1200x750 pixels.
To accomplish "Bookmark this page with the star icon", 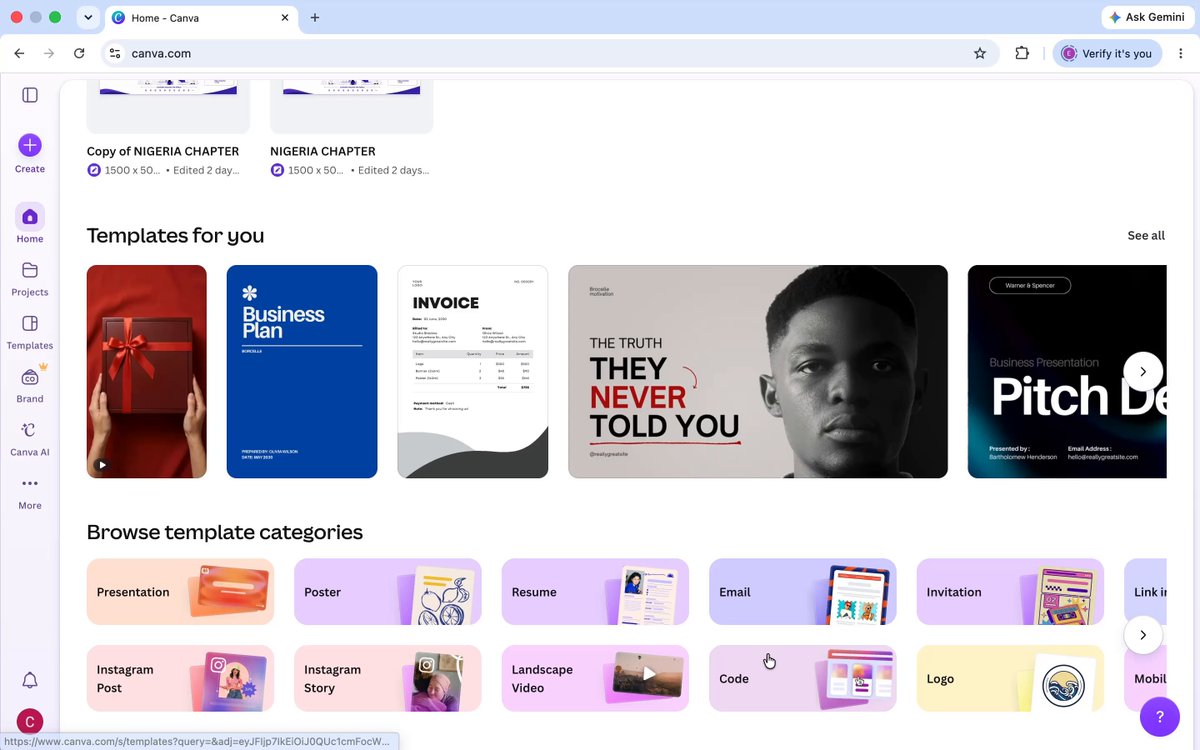I will point(980,54).
